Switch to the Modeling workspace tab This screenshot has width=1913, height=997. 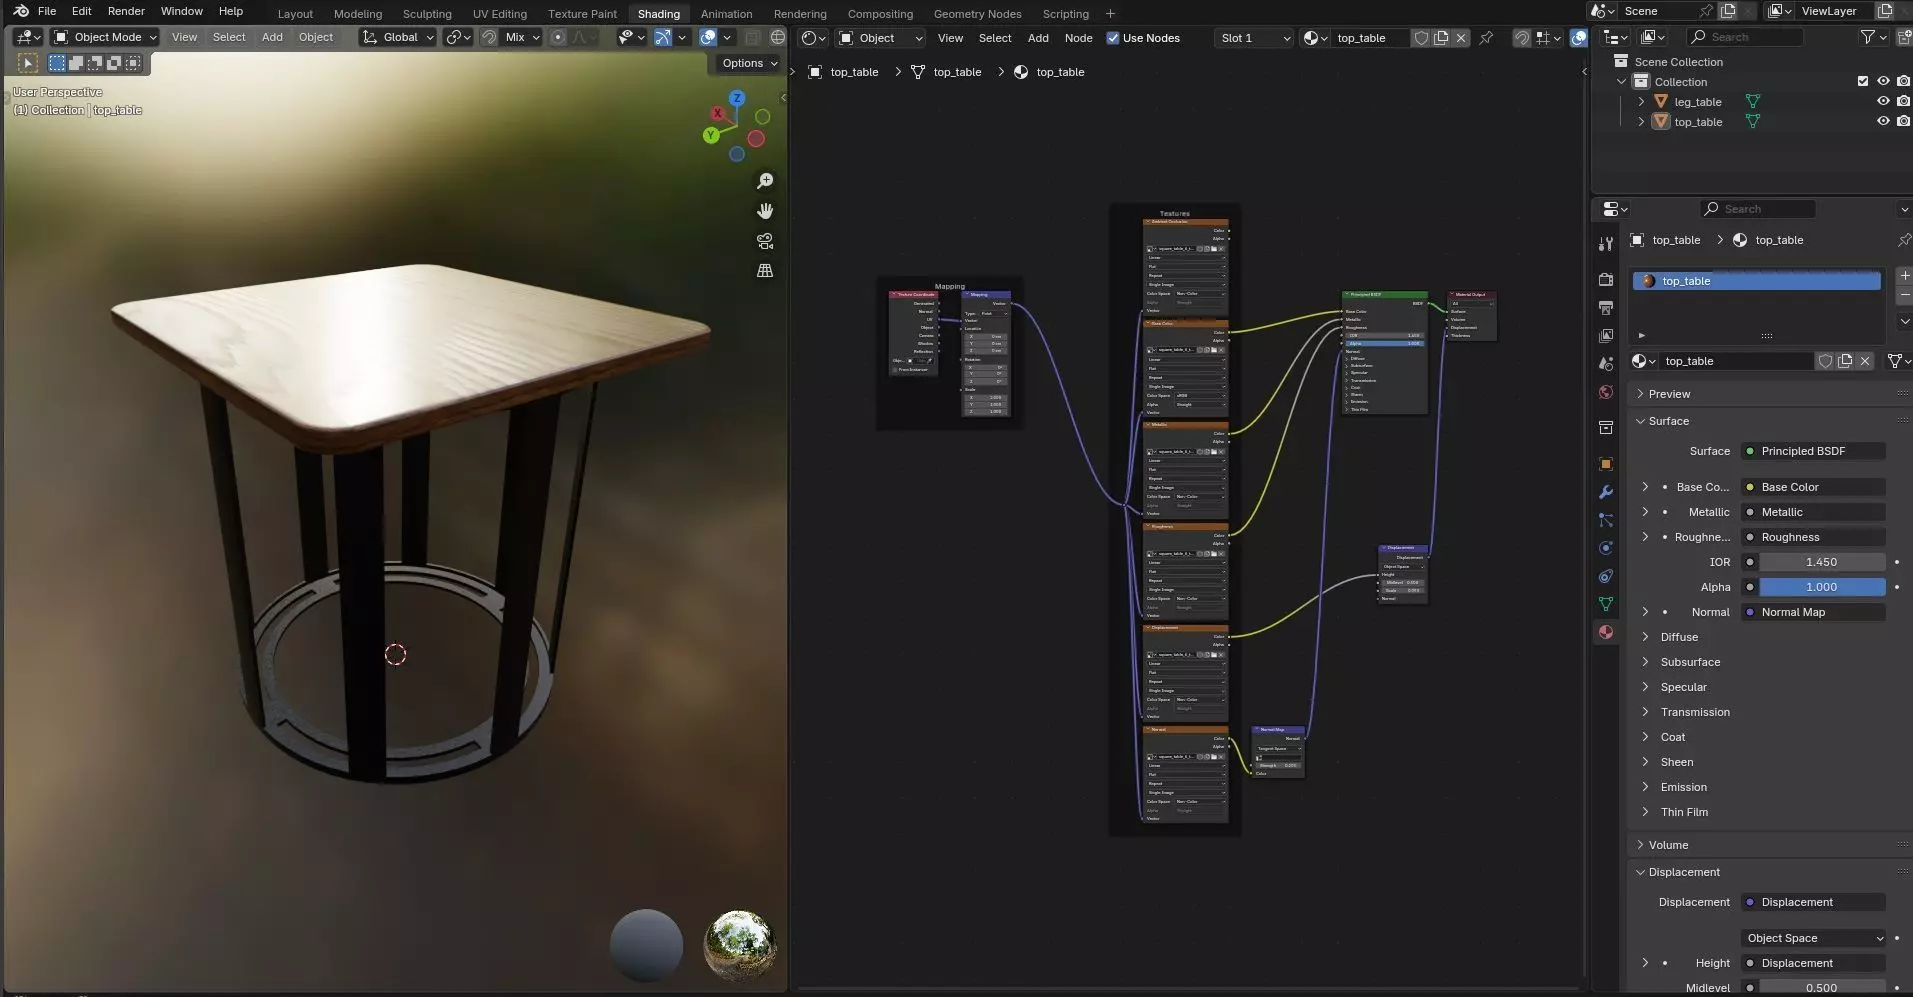coord(358,14)
